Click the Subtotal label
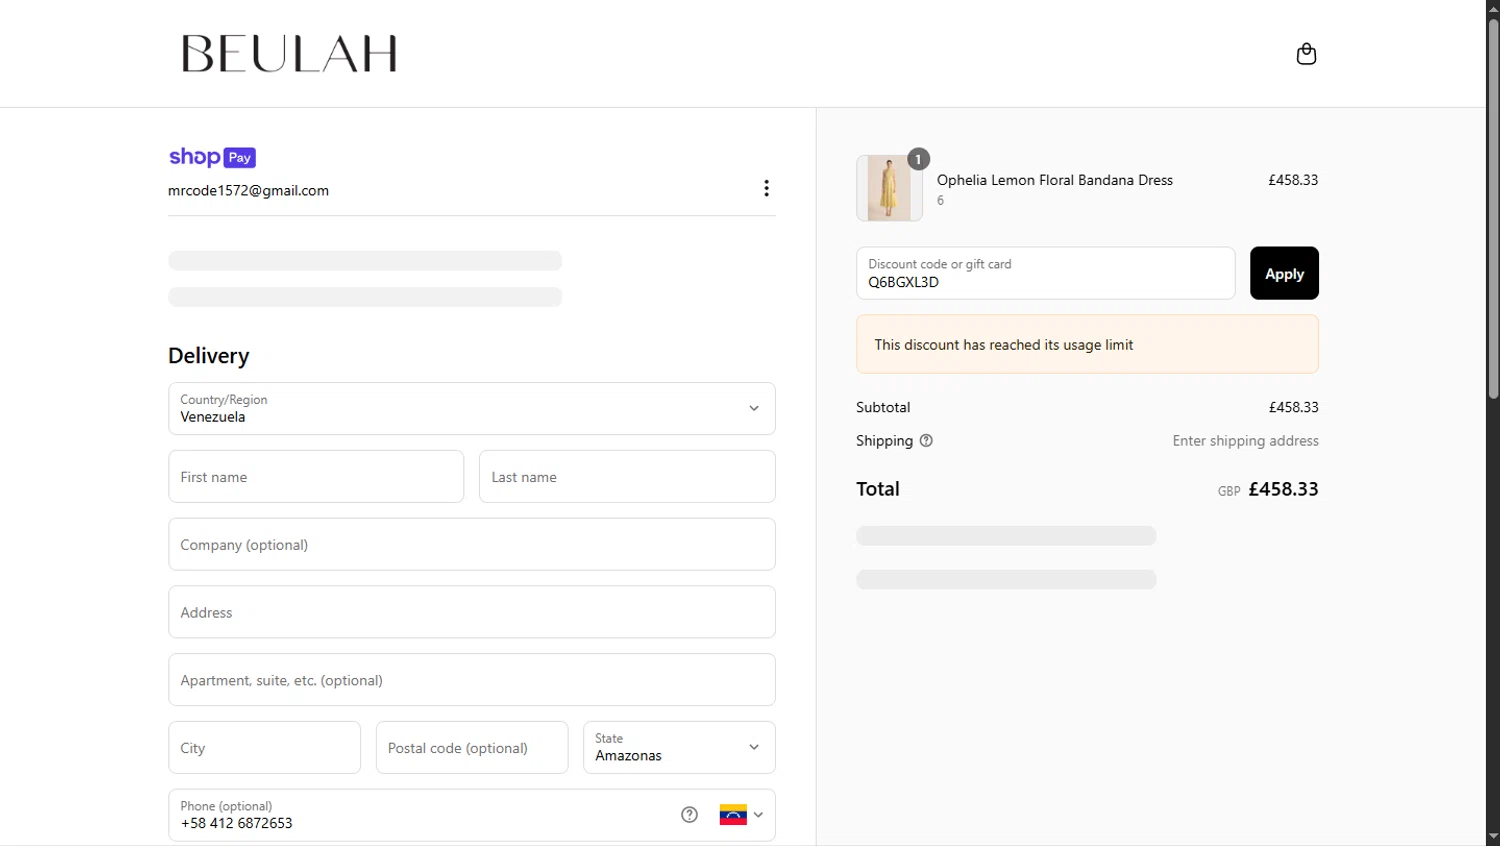Viewport: 1500px width, 846px height. click(x=883, y=407)
